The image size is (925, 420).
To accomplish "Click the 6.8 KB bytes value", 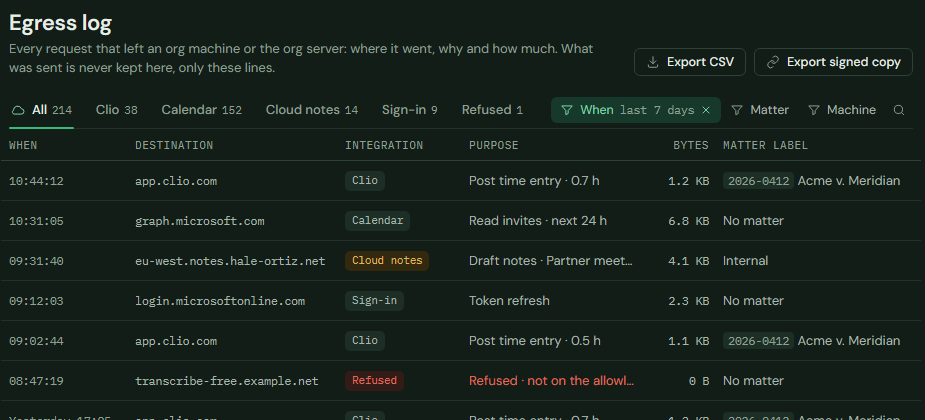I will click(x=688, y=221).
